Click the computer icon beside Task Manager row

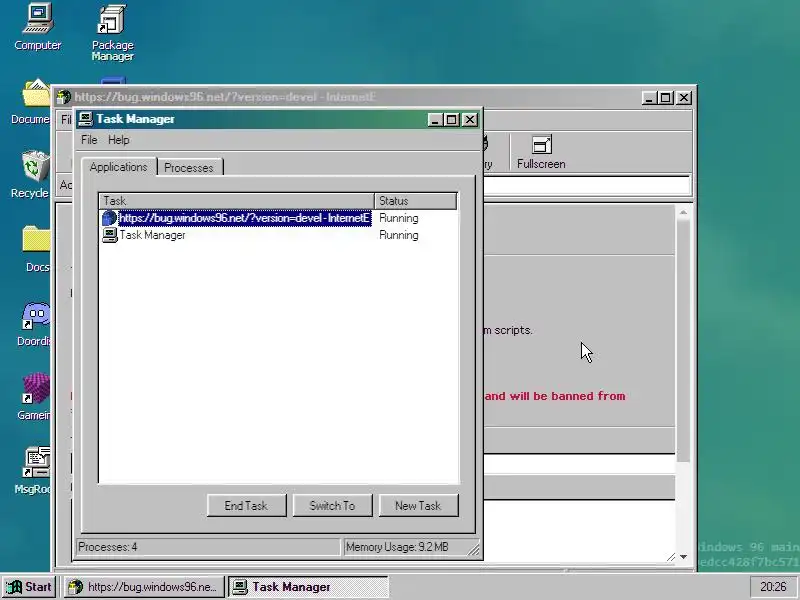coord(109,235)
